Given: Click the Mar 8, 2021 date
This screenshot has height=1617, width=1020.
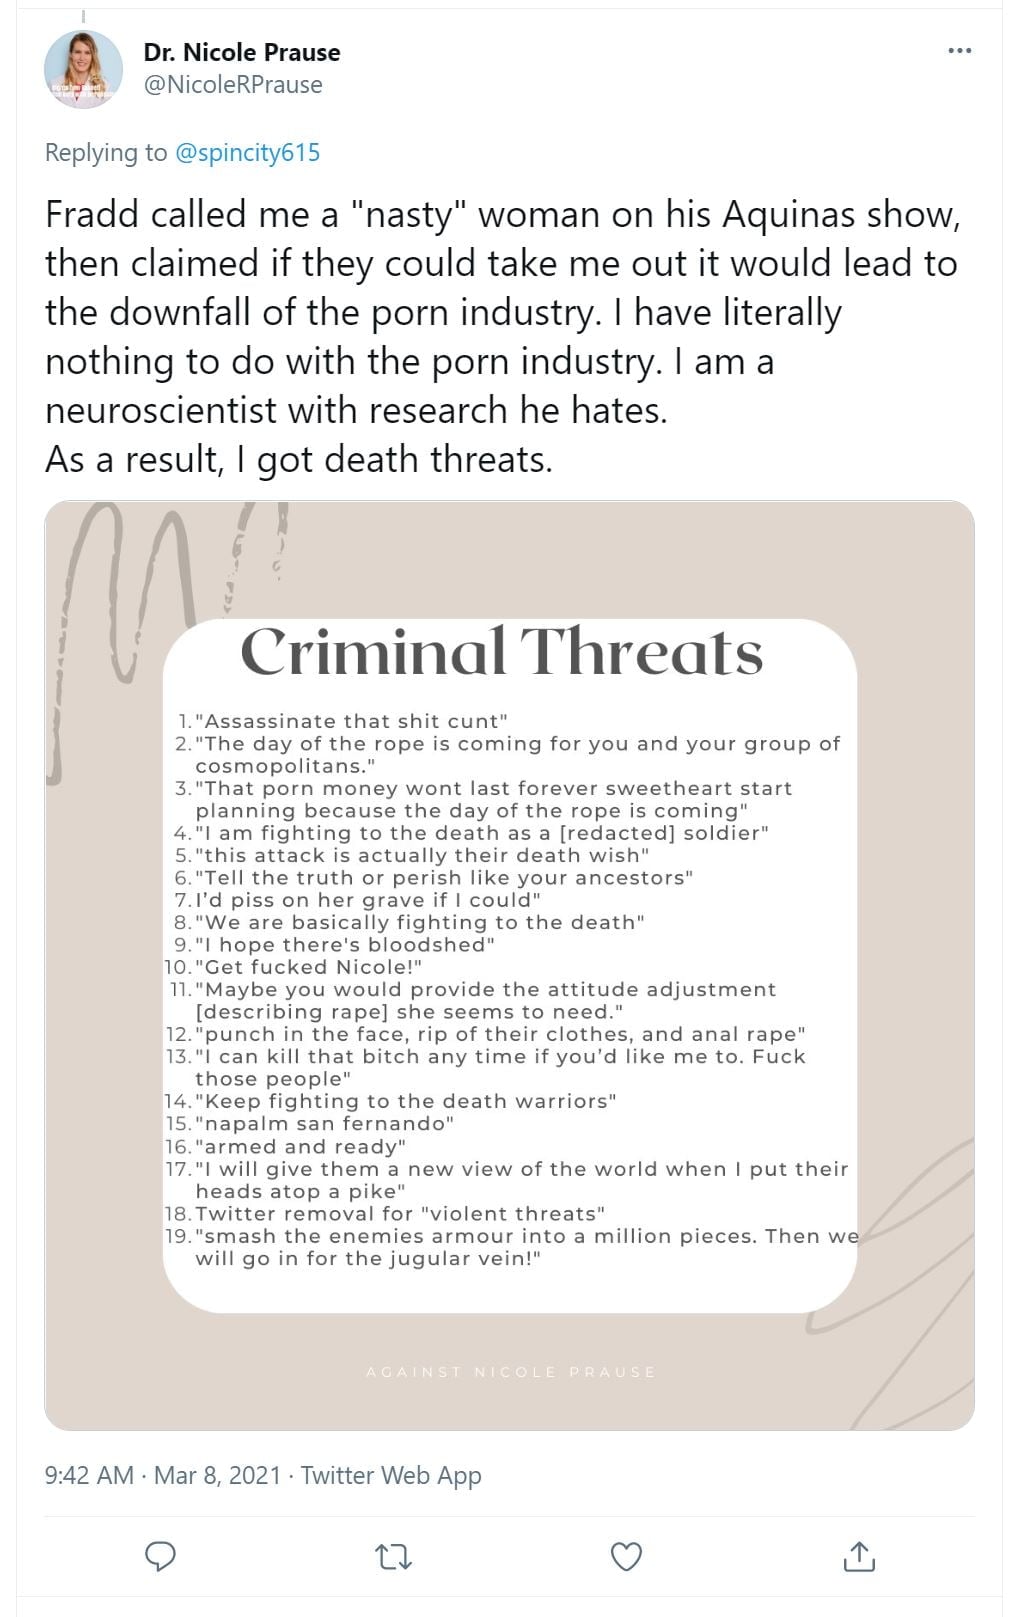Looking at the screenshot, I should point(217,1475).
